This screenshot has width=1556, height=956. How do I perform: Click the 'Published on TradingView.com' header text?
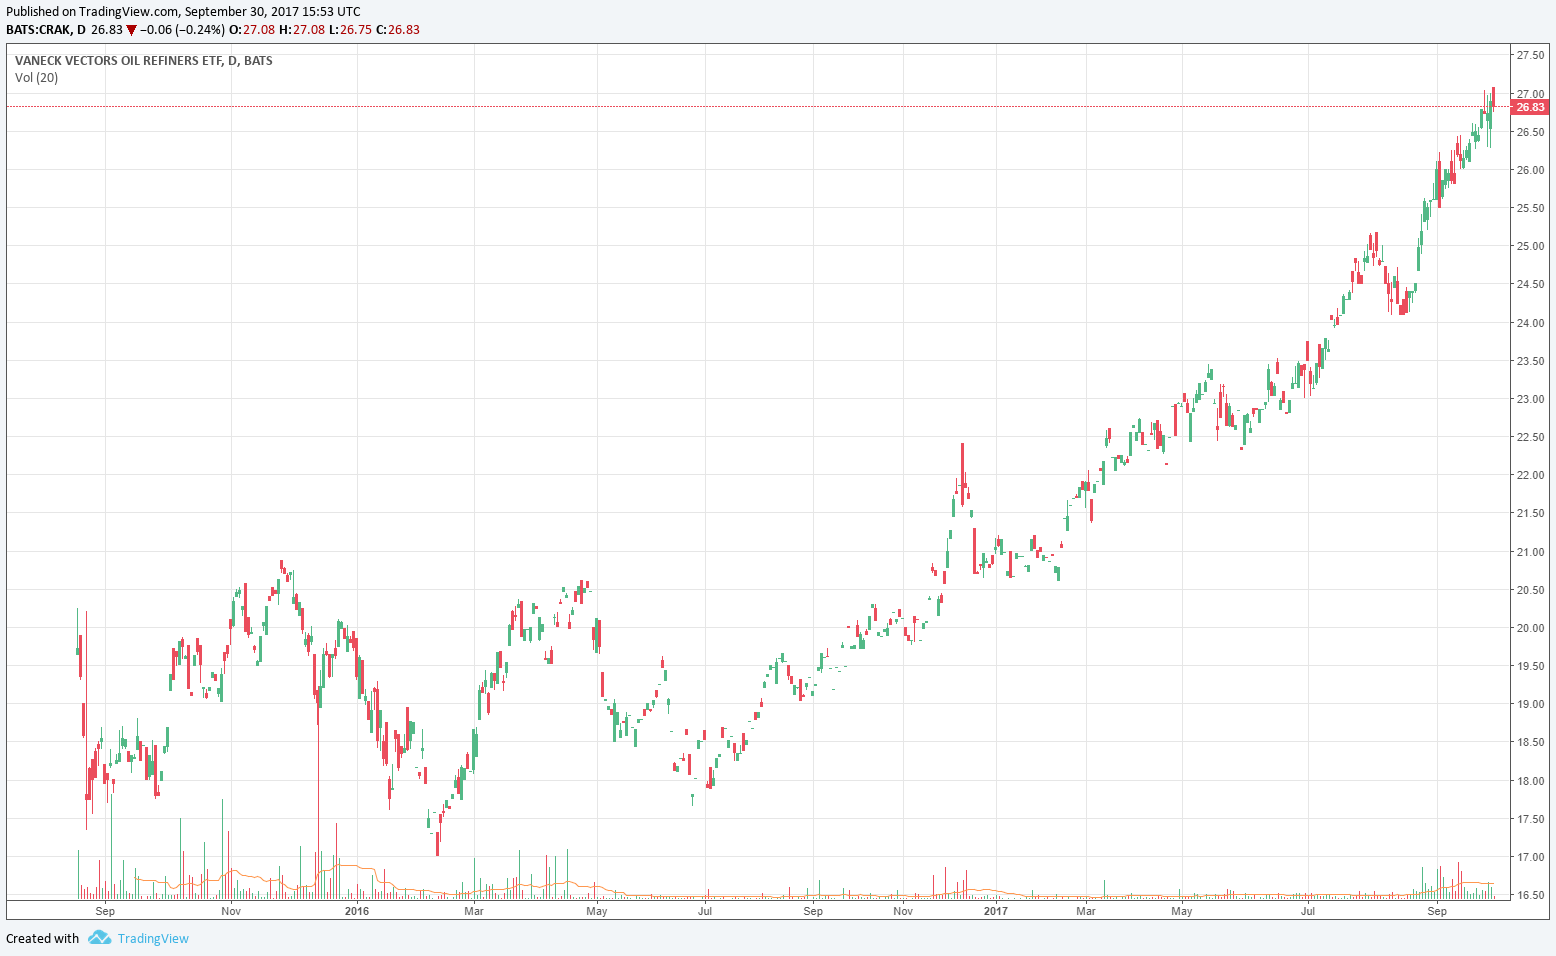coord(92,12)
